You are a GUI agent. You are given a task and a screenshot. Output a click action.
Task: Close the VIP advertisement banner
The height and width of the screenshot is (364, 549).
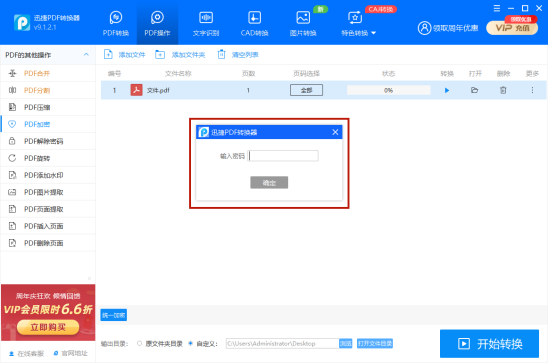[x=89, y=279]
